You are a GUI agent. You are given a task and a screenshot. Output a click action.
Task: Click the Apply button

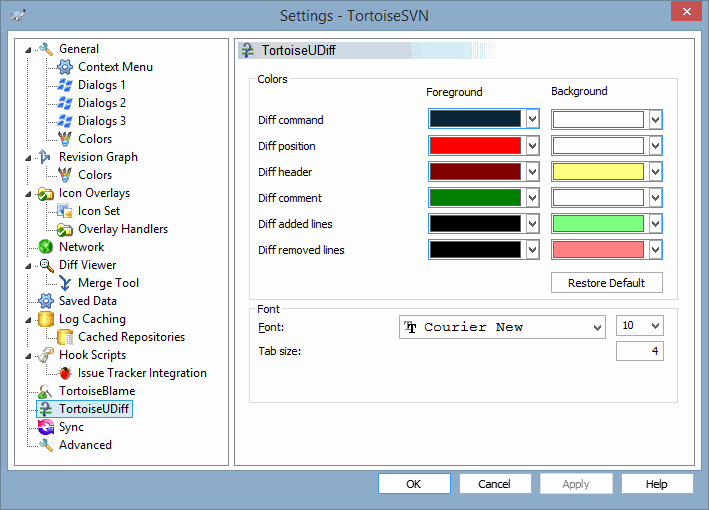point(576,484)
